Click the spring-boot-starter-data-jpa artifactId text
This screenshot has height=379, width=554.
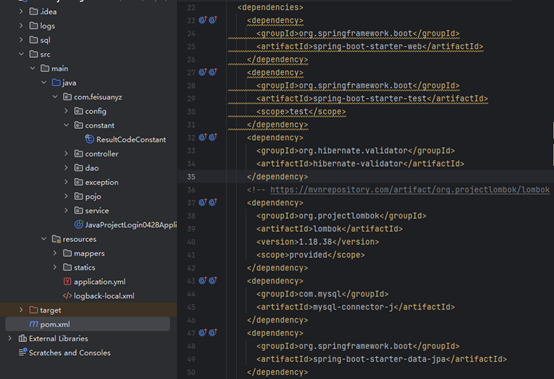pos(379,359)
